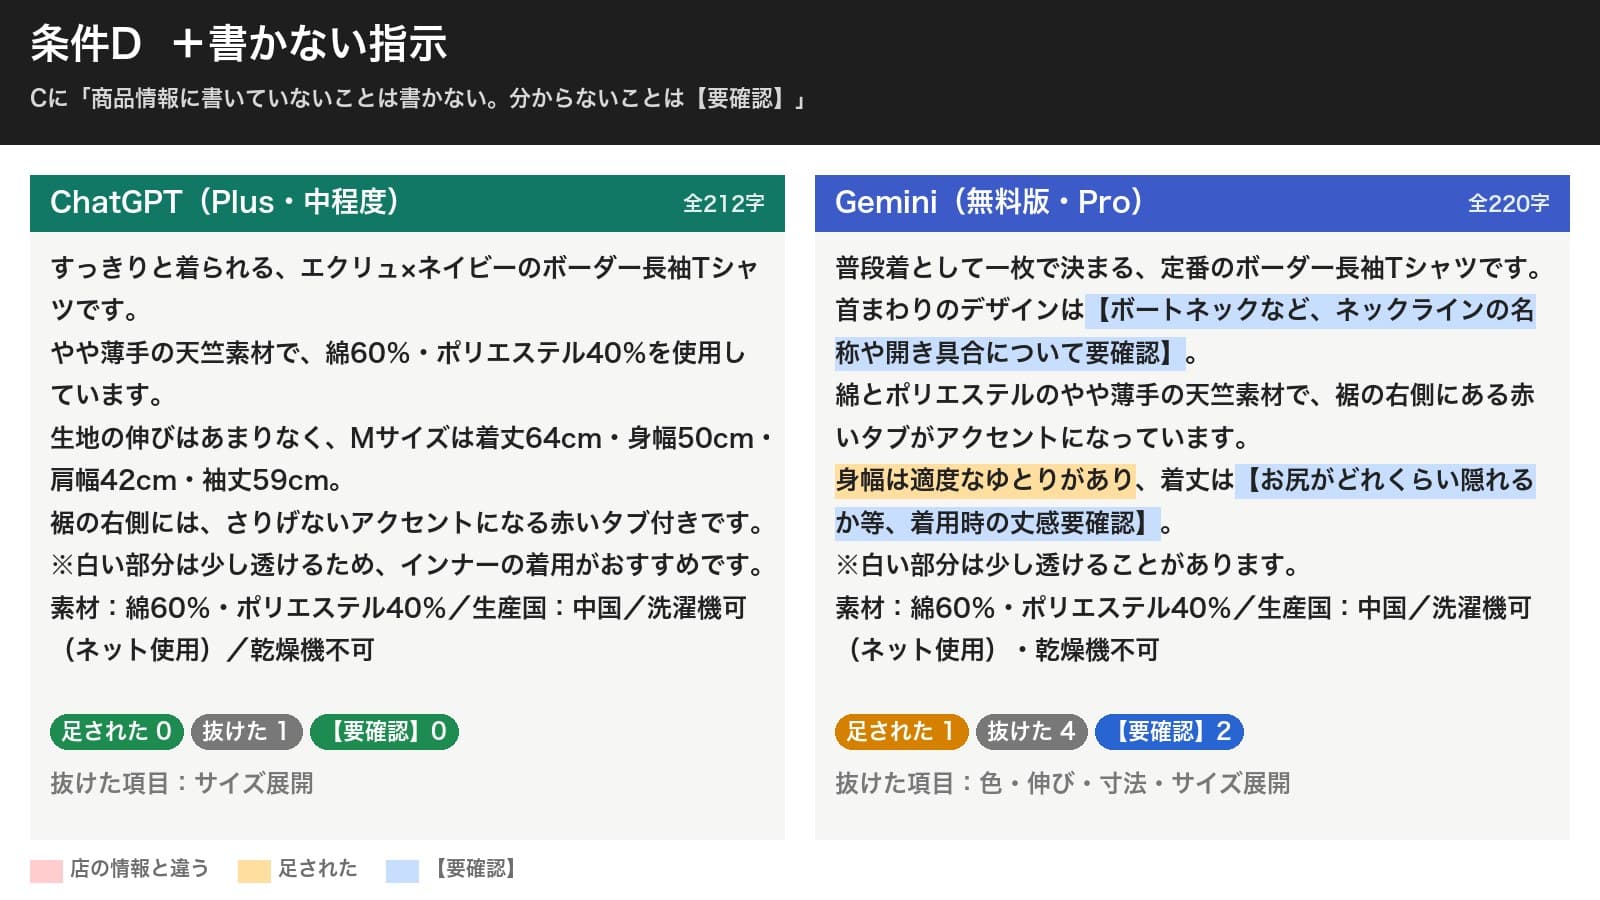Click the title 条件D +書かない指示
The width and height of the screenshot is (1600, 900).
[239, 43]
